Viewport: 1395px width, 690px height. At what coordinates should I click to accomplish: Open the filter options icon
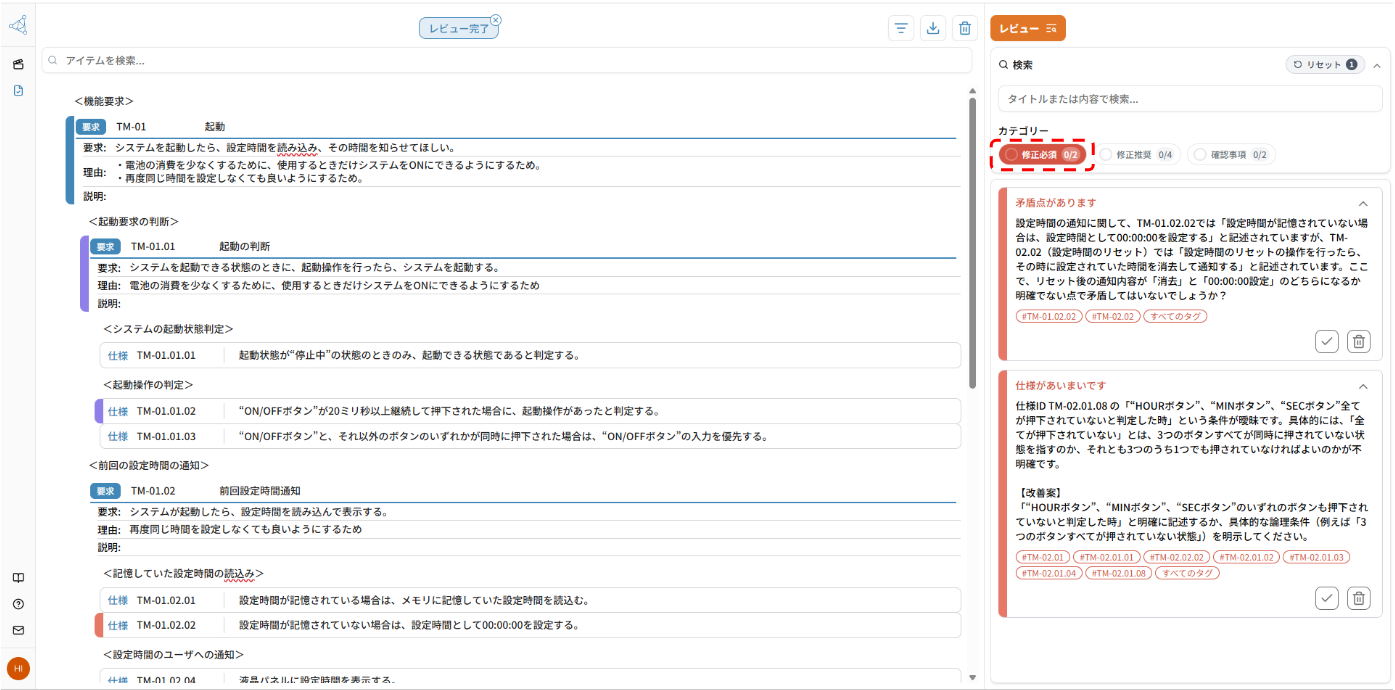pyautogui.click(x=900, y=28)
